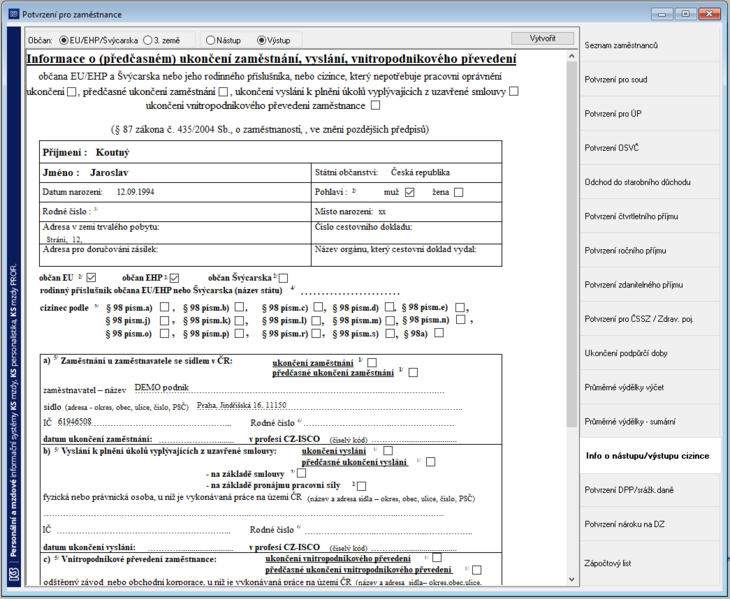Maximize the Potvrzení pro zaměstnance window

pos(685,14)
